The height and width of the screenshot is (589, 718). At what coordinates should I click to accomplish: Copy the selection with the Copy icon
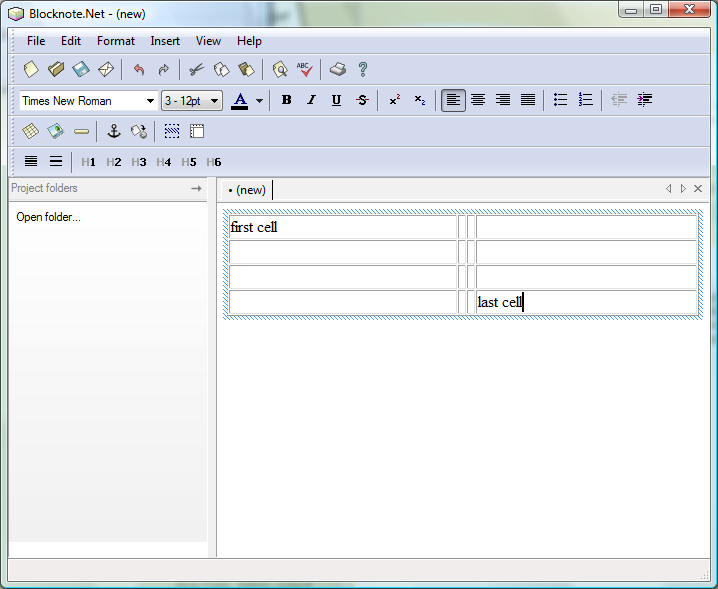pyautogui.click(x=221, y=70)
